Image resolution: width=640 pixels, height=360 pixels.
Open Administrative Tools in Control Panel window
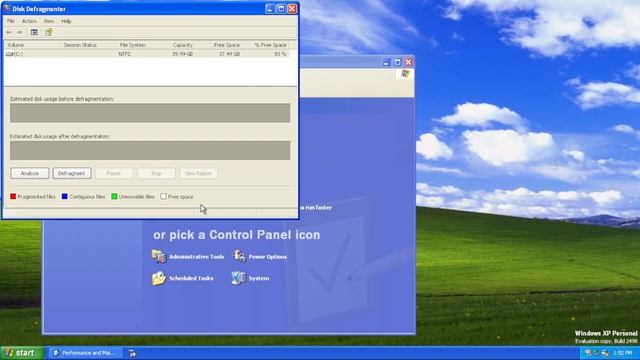tap(188, 257)
